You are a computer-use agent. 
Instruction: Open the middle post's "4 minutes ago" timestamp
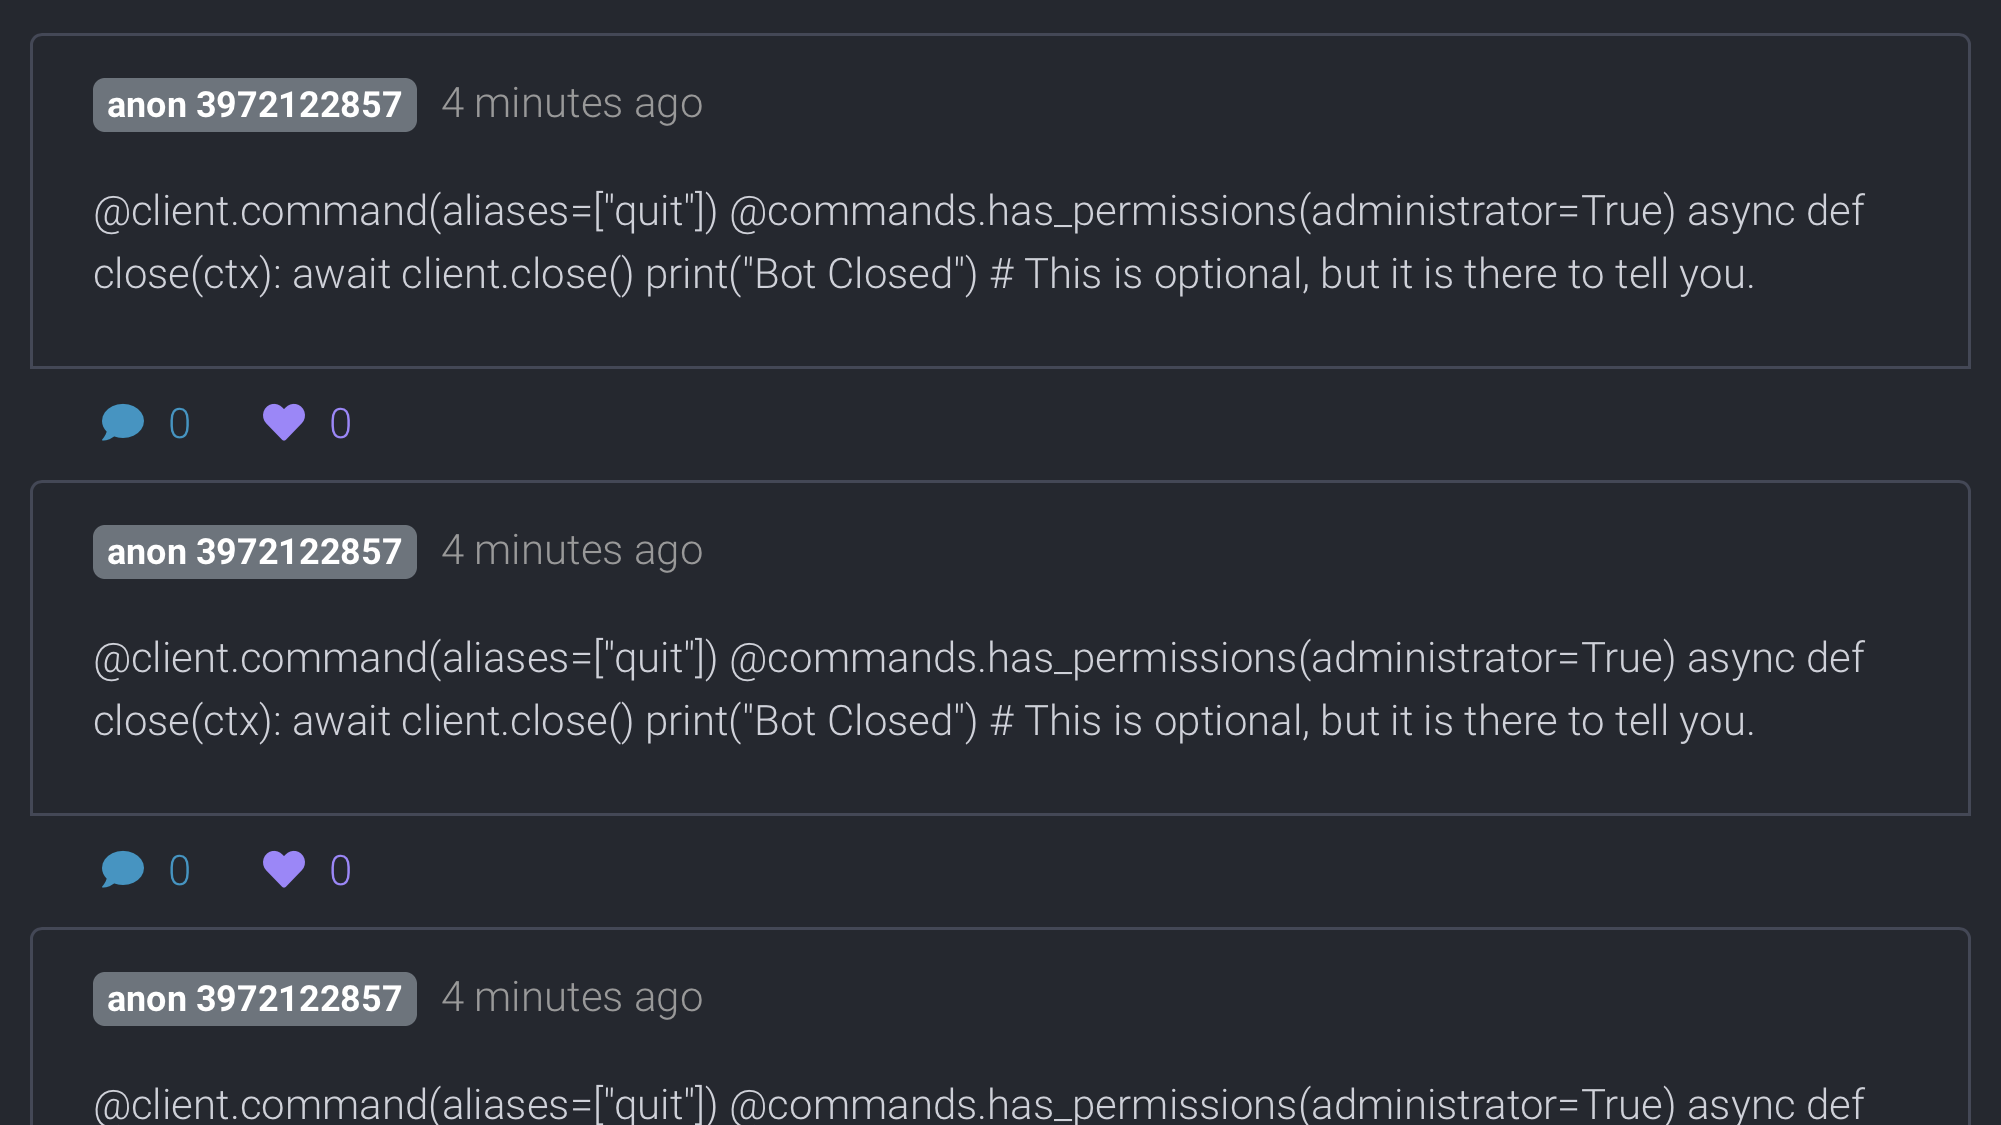572,551
